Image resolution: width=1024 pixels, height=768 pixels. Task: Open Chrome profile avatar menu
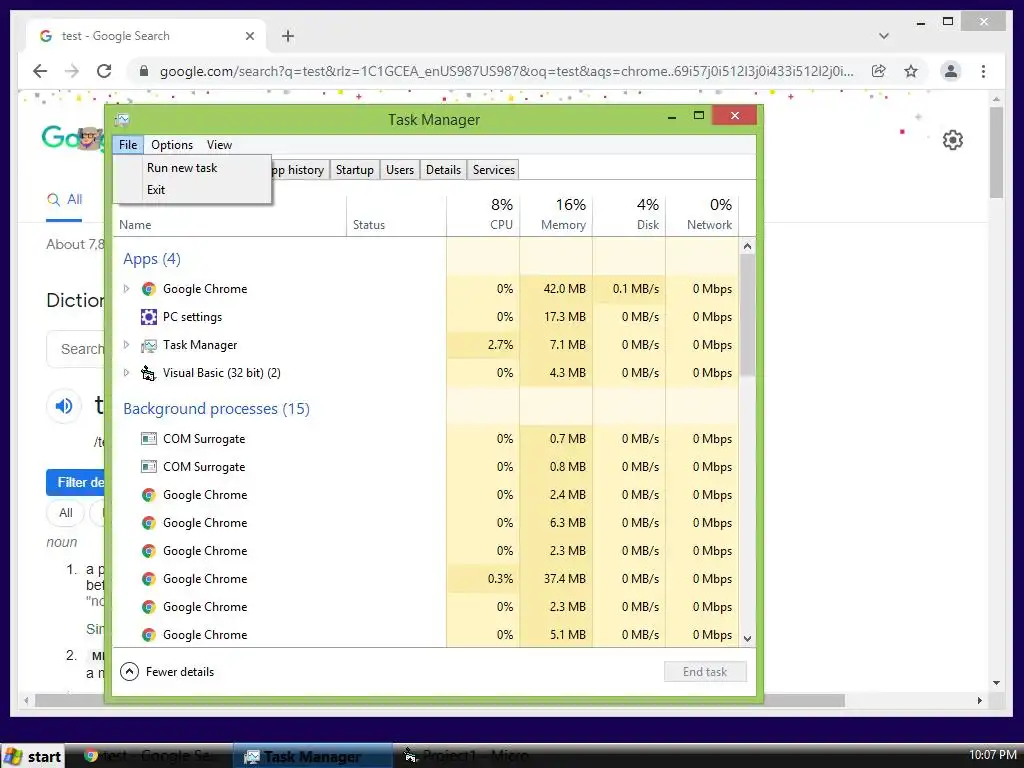tap(951, 71)
